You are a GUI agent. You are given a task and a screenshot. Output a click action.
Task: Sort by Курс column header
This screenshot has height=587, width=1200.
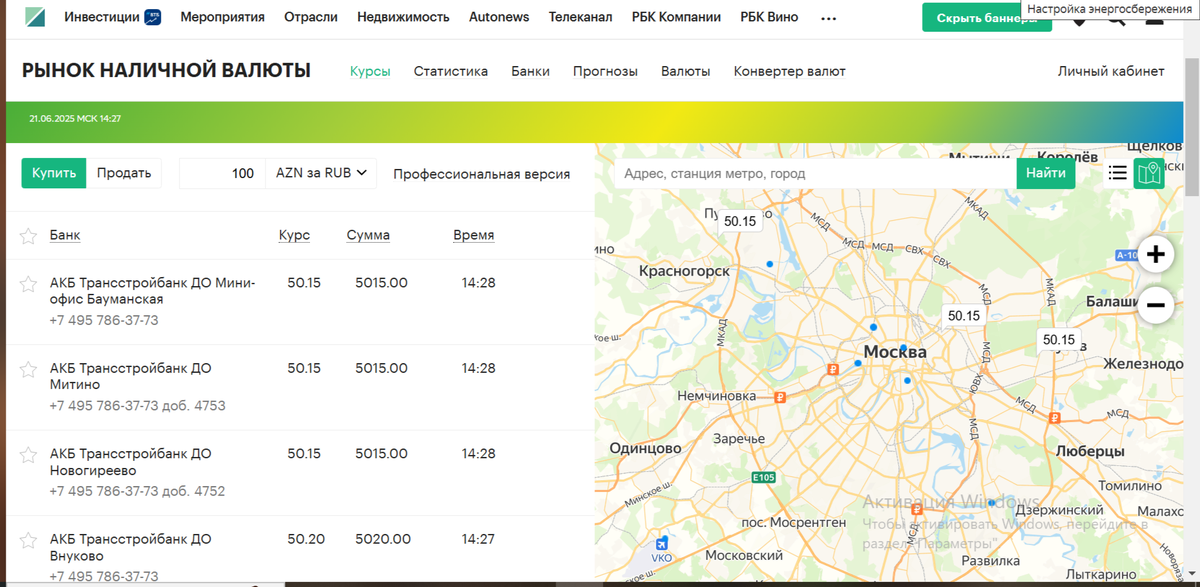pos(294,235)
